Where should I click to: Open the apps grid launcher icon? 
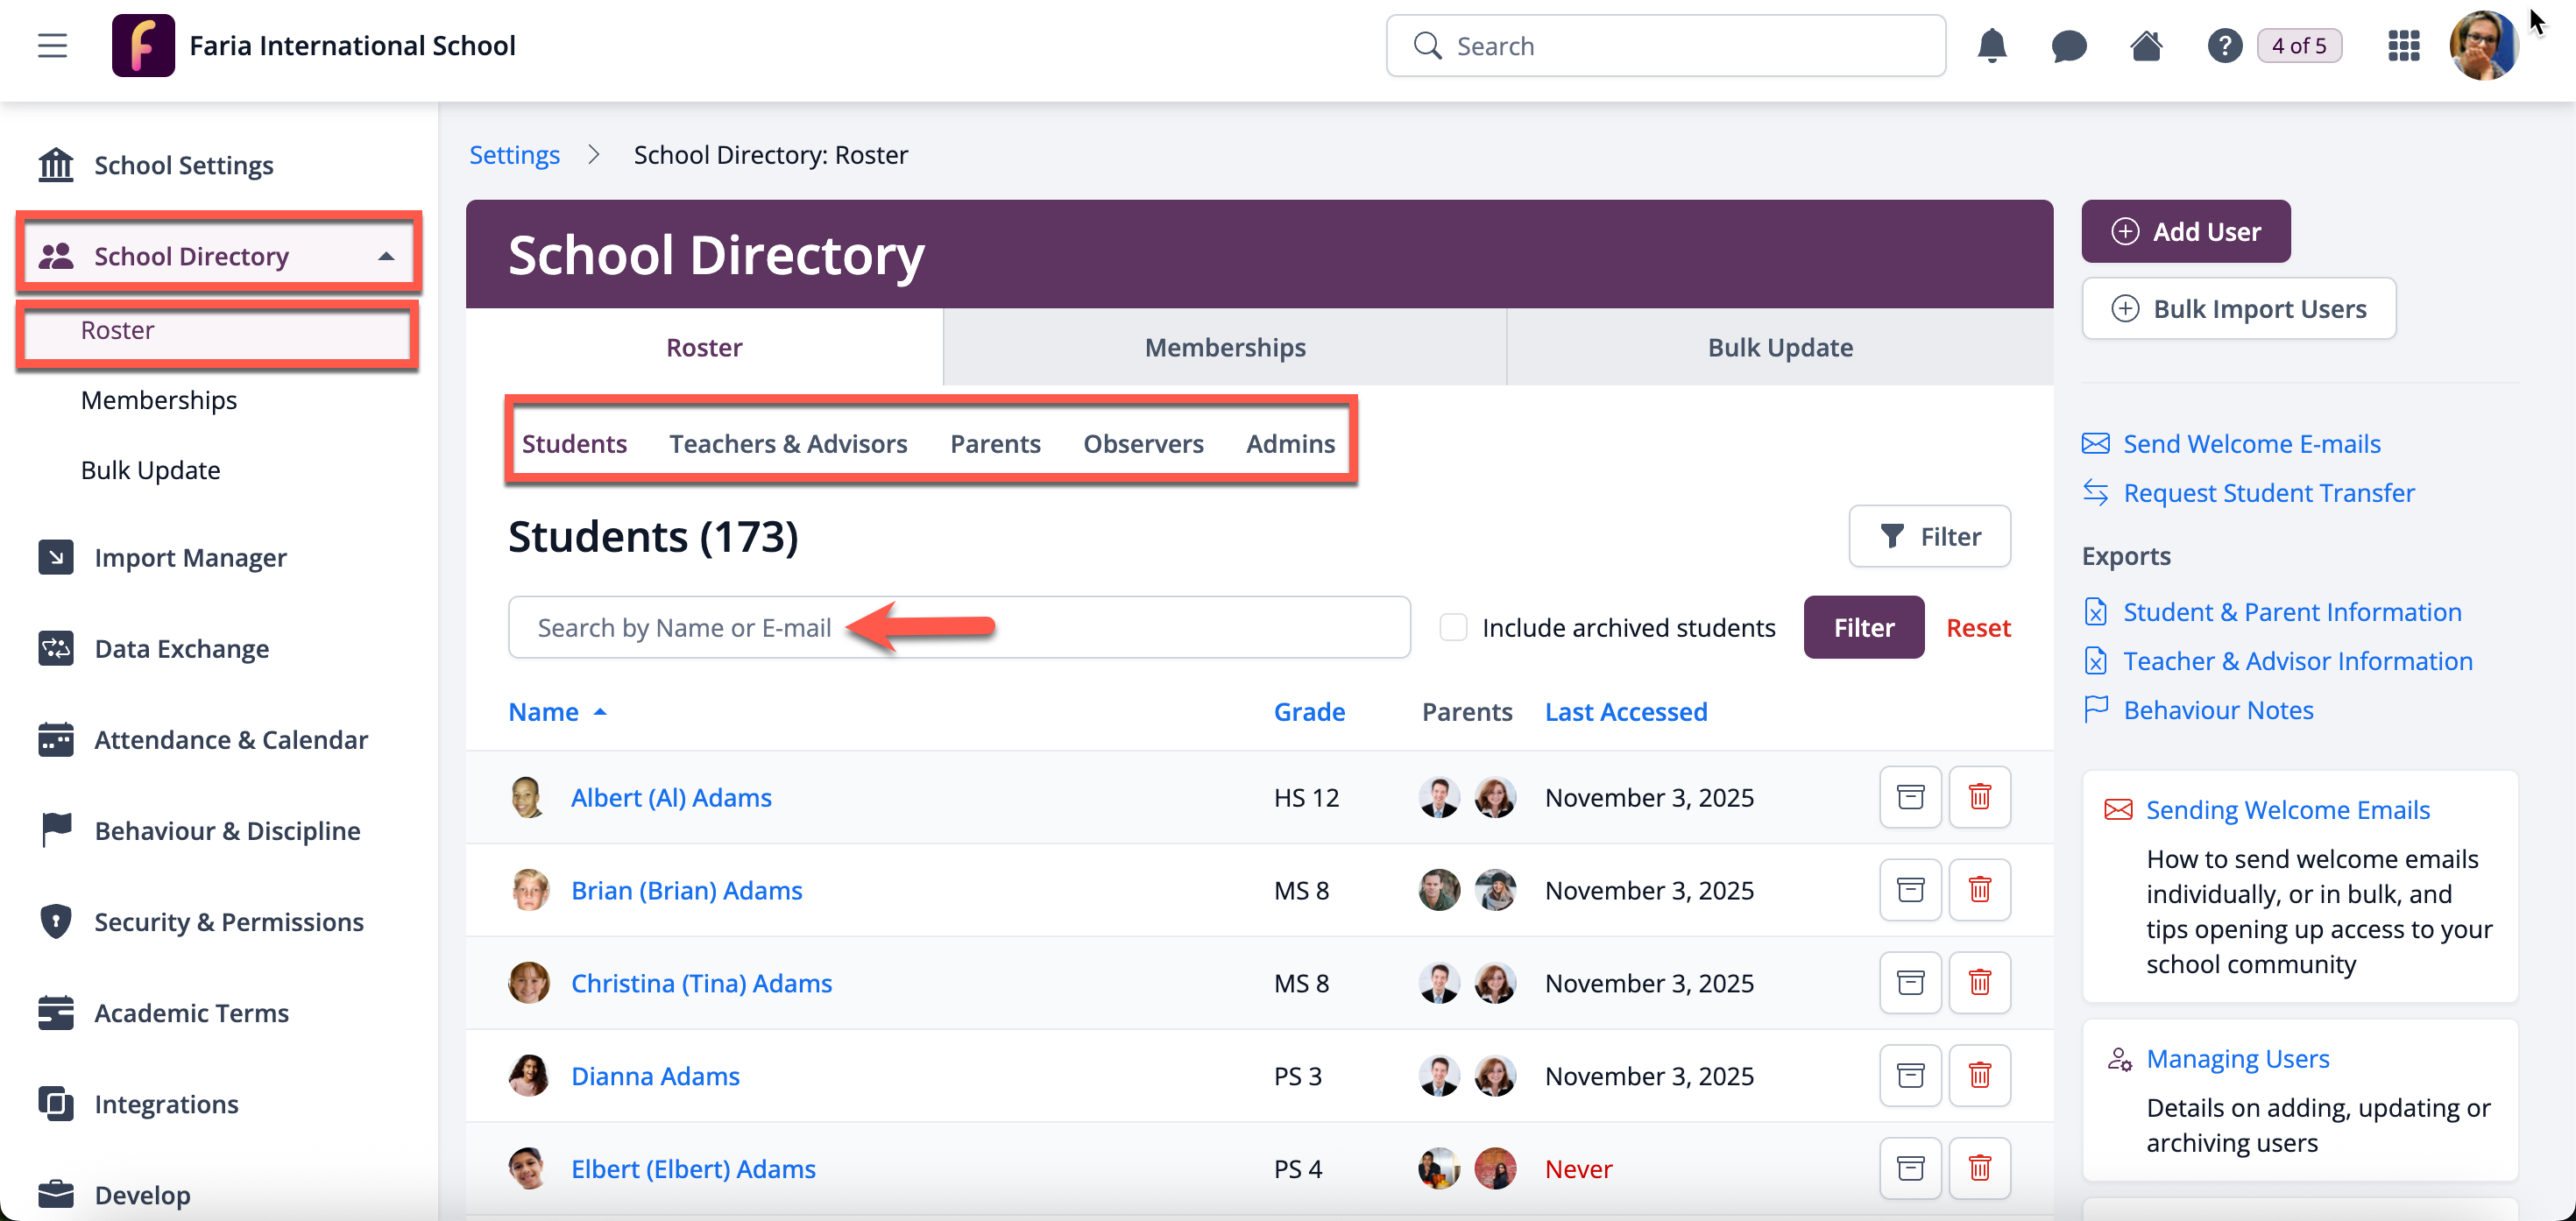[x=2403, y=46]
